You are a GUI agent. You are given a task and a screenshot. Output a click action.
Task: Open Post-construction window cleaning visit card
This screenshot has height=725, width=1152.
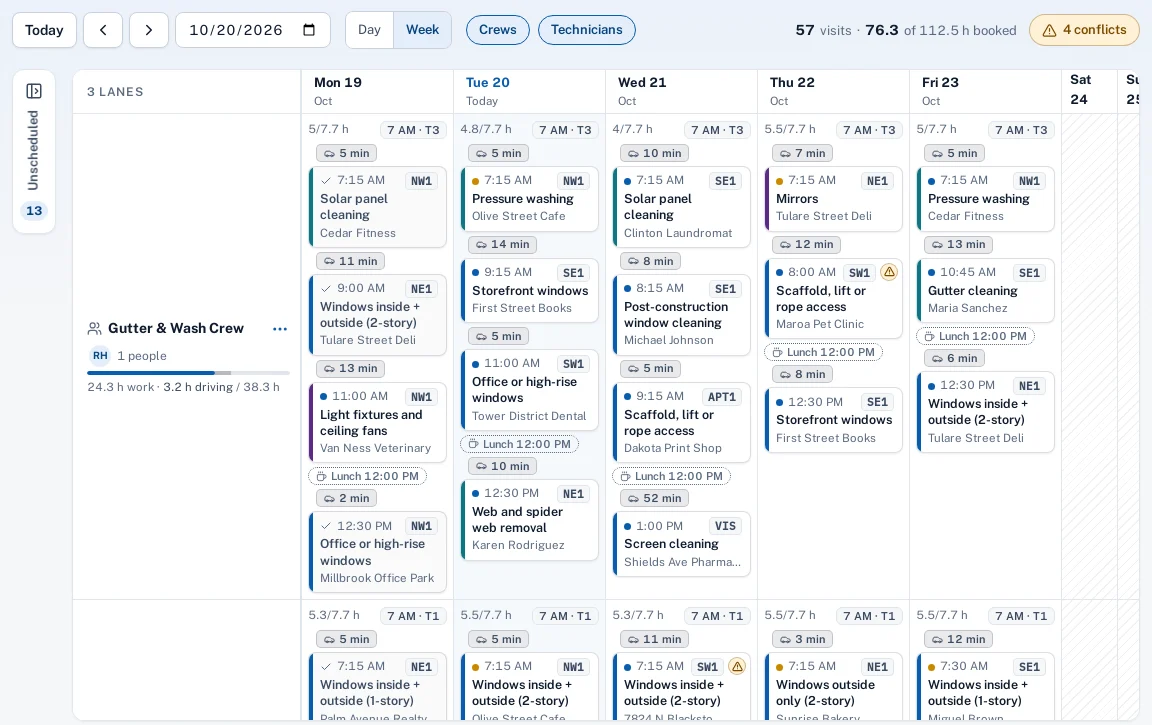(682, 315)
